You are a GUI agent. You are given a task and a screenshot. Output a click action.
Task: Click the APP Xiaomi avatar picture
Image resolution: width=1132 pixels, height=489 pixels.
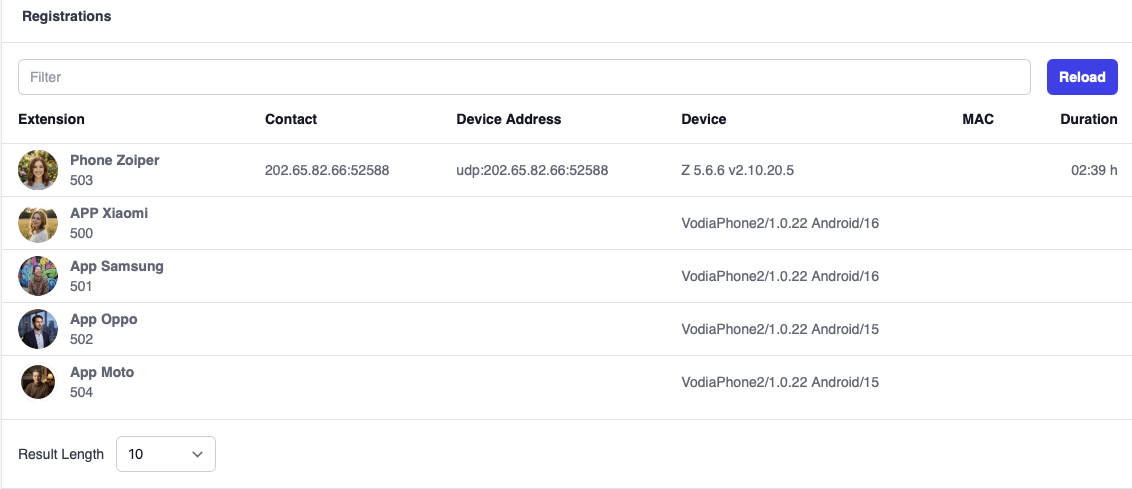(x=38, y=223)
